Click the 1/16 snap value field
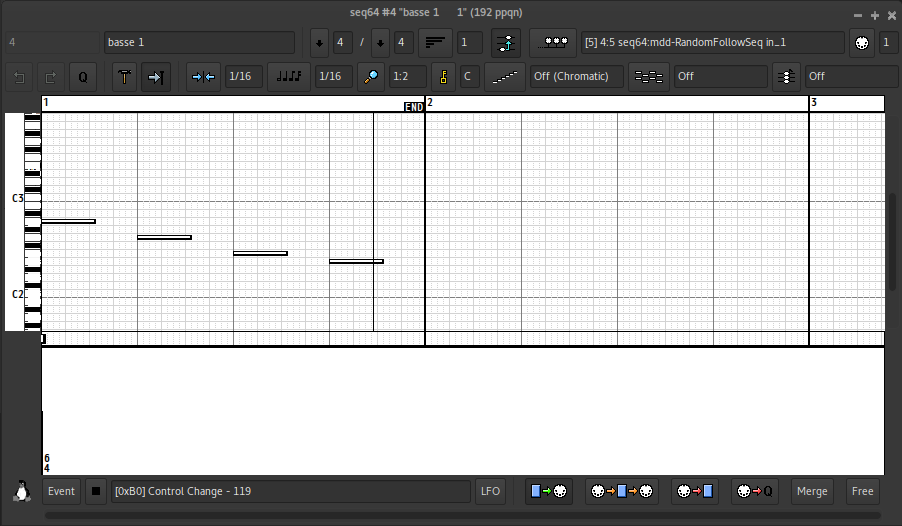This screenshot has width=902, height=526. [243, 77]
